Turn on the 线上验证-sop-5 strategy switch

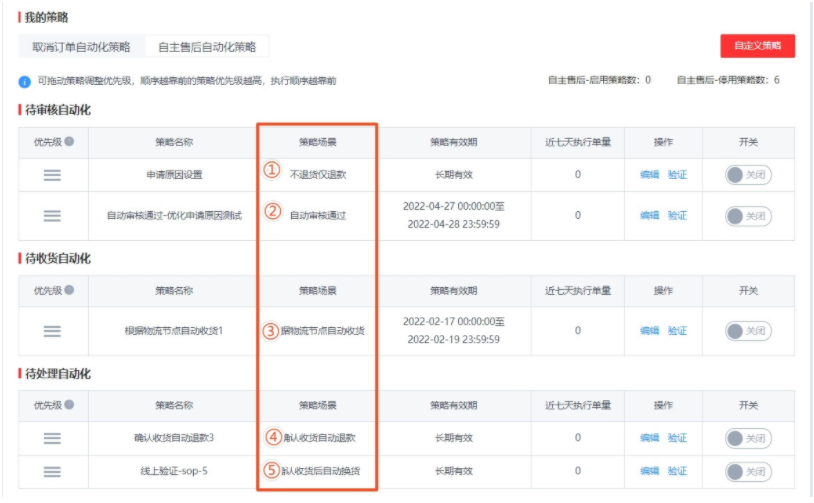pos(748,471)
